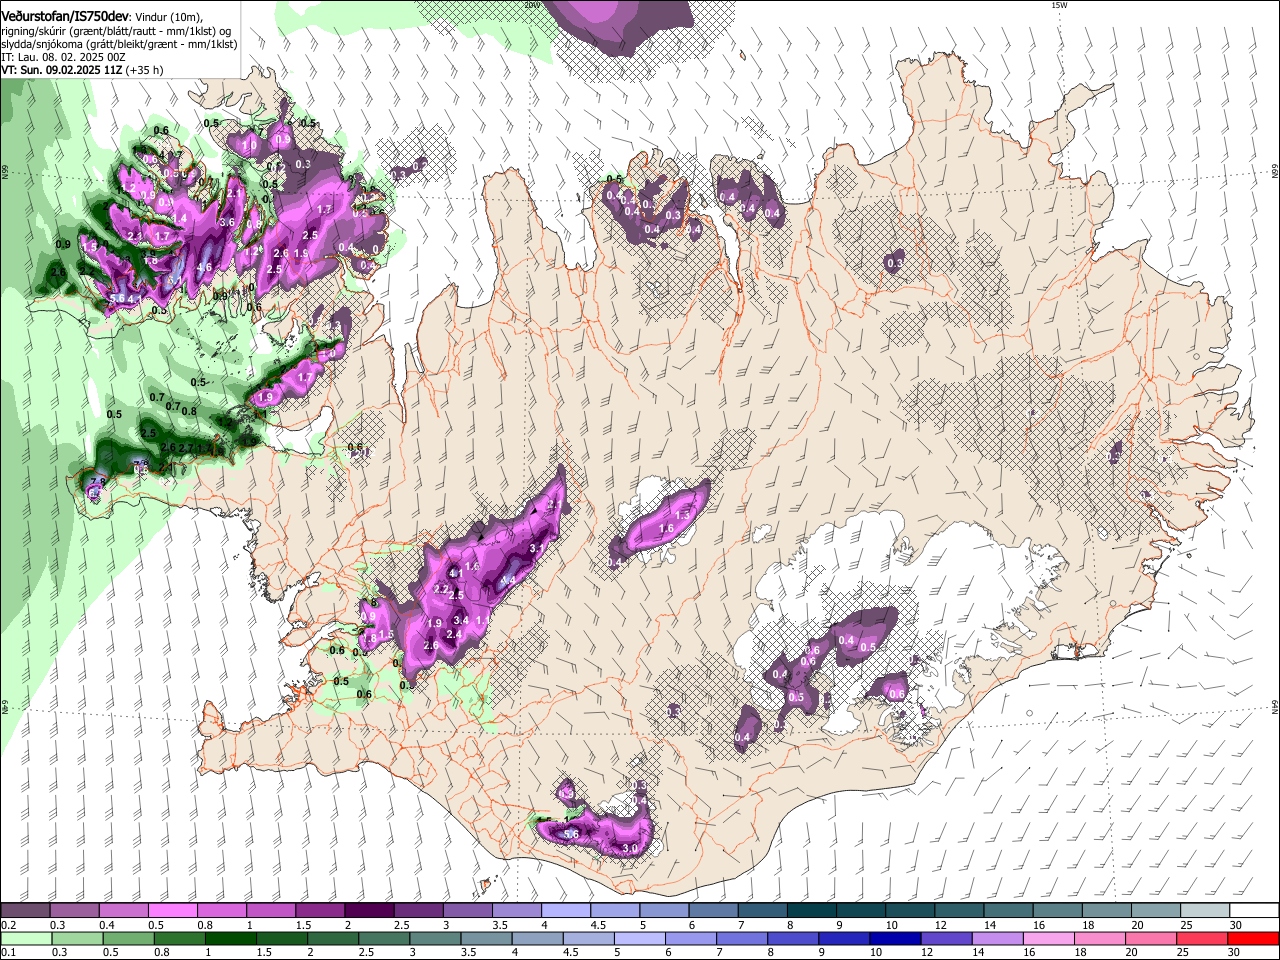The height and width of the screenshot is (960, 1280).
Task: Click the '4.4' snowfall value on the map
Action: (x=508, y=581)
